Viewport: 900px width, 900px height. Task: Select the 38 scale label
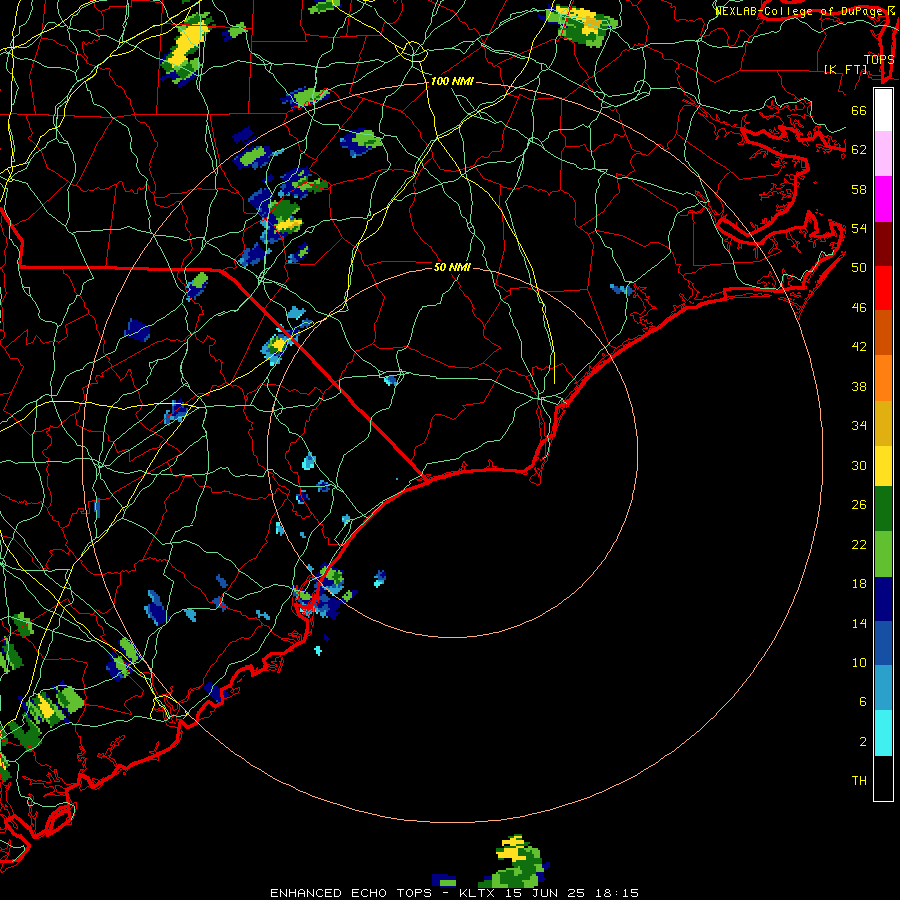click(x=859, y=386)
